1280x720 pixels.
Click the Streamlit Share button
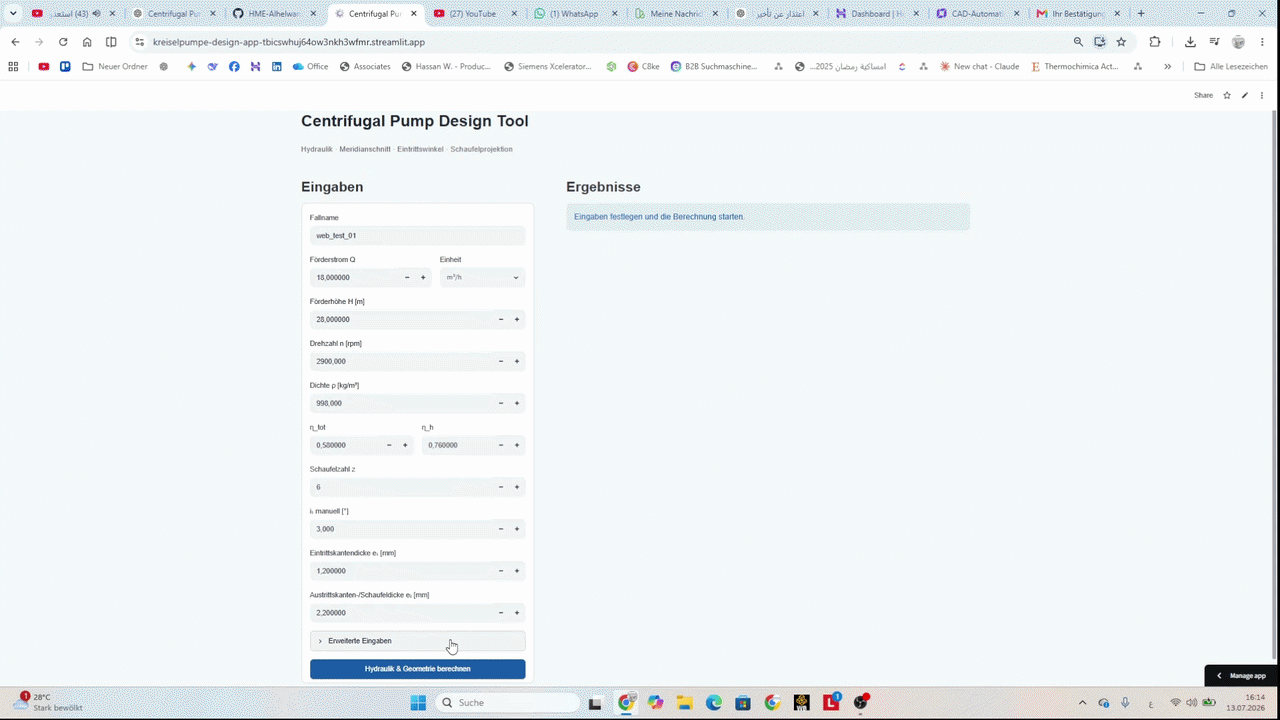tap(1203, 95)
